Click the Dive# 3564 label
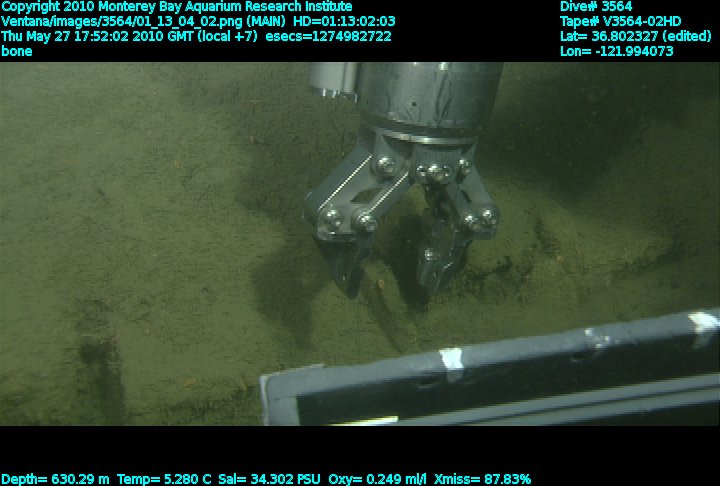720x486 pixels. coord(596,7)
